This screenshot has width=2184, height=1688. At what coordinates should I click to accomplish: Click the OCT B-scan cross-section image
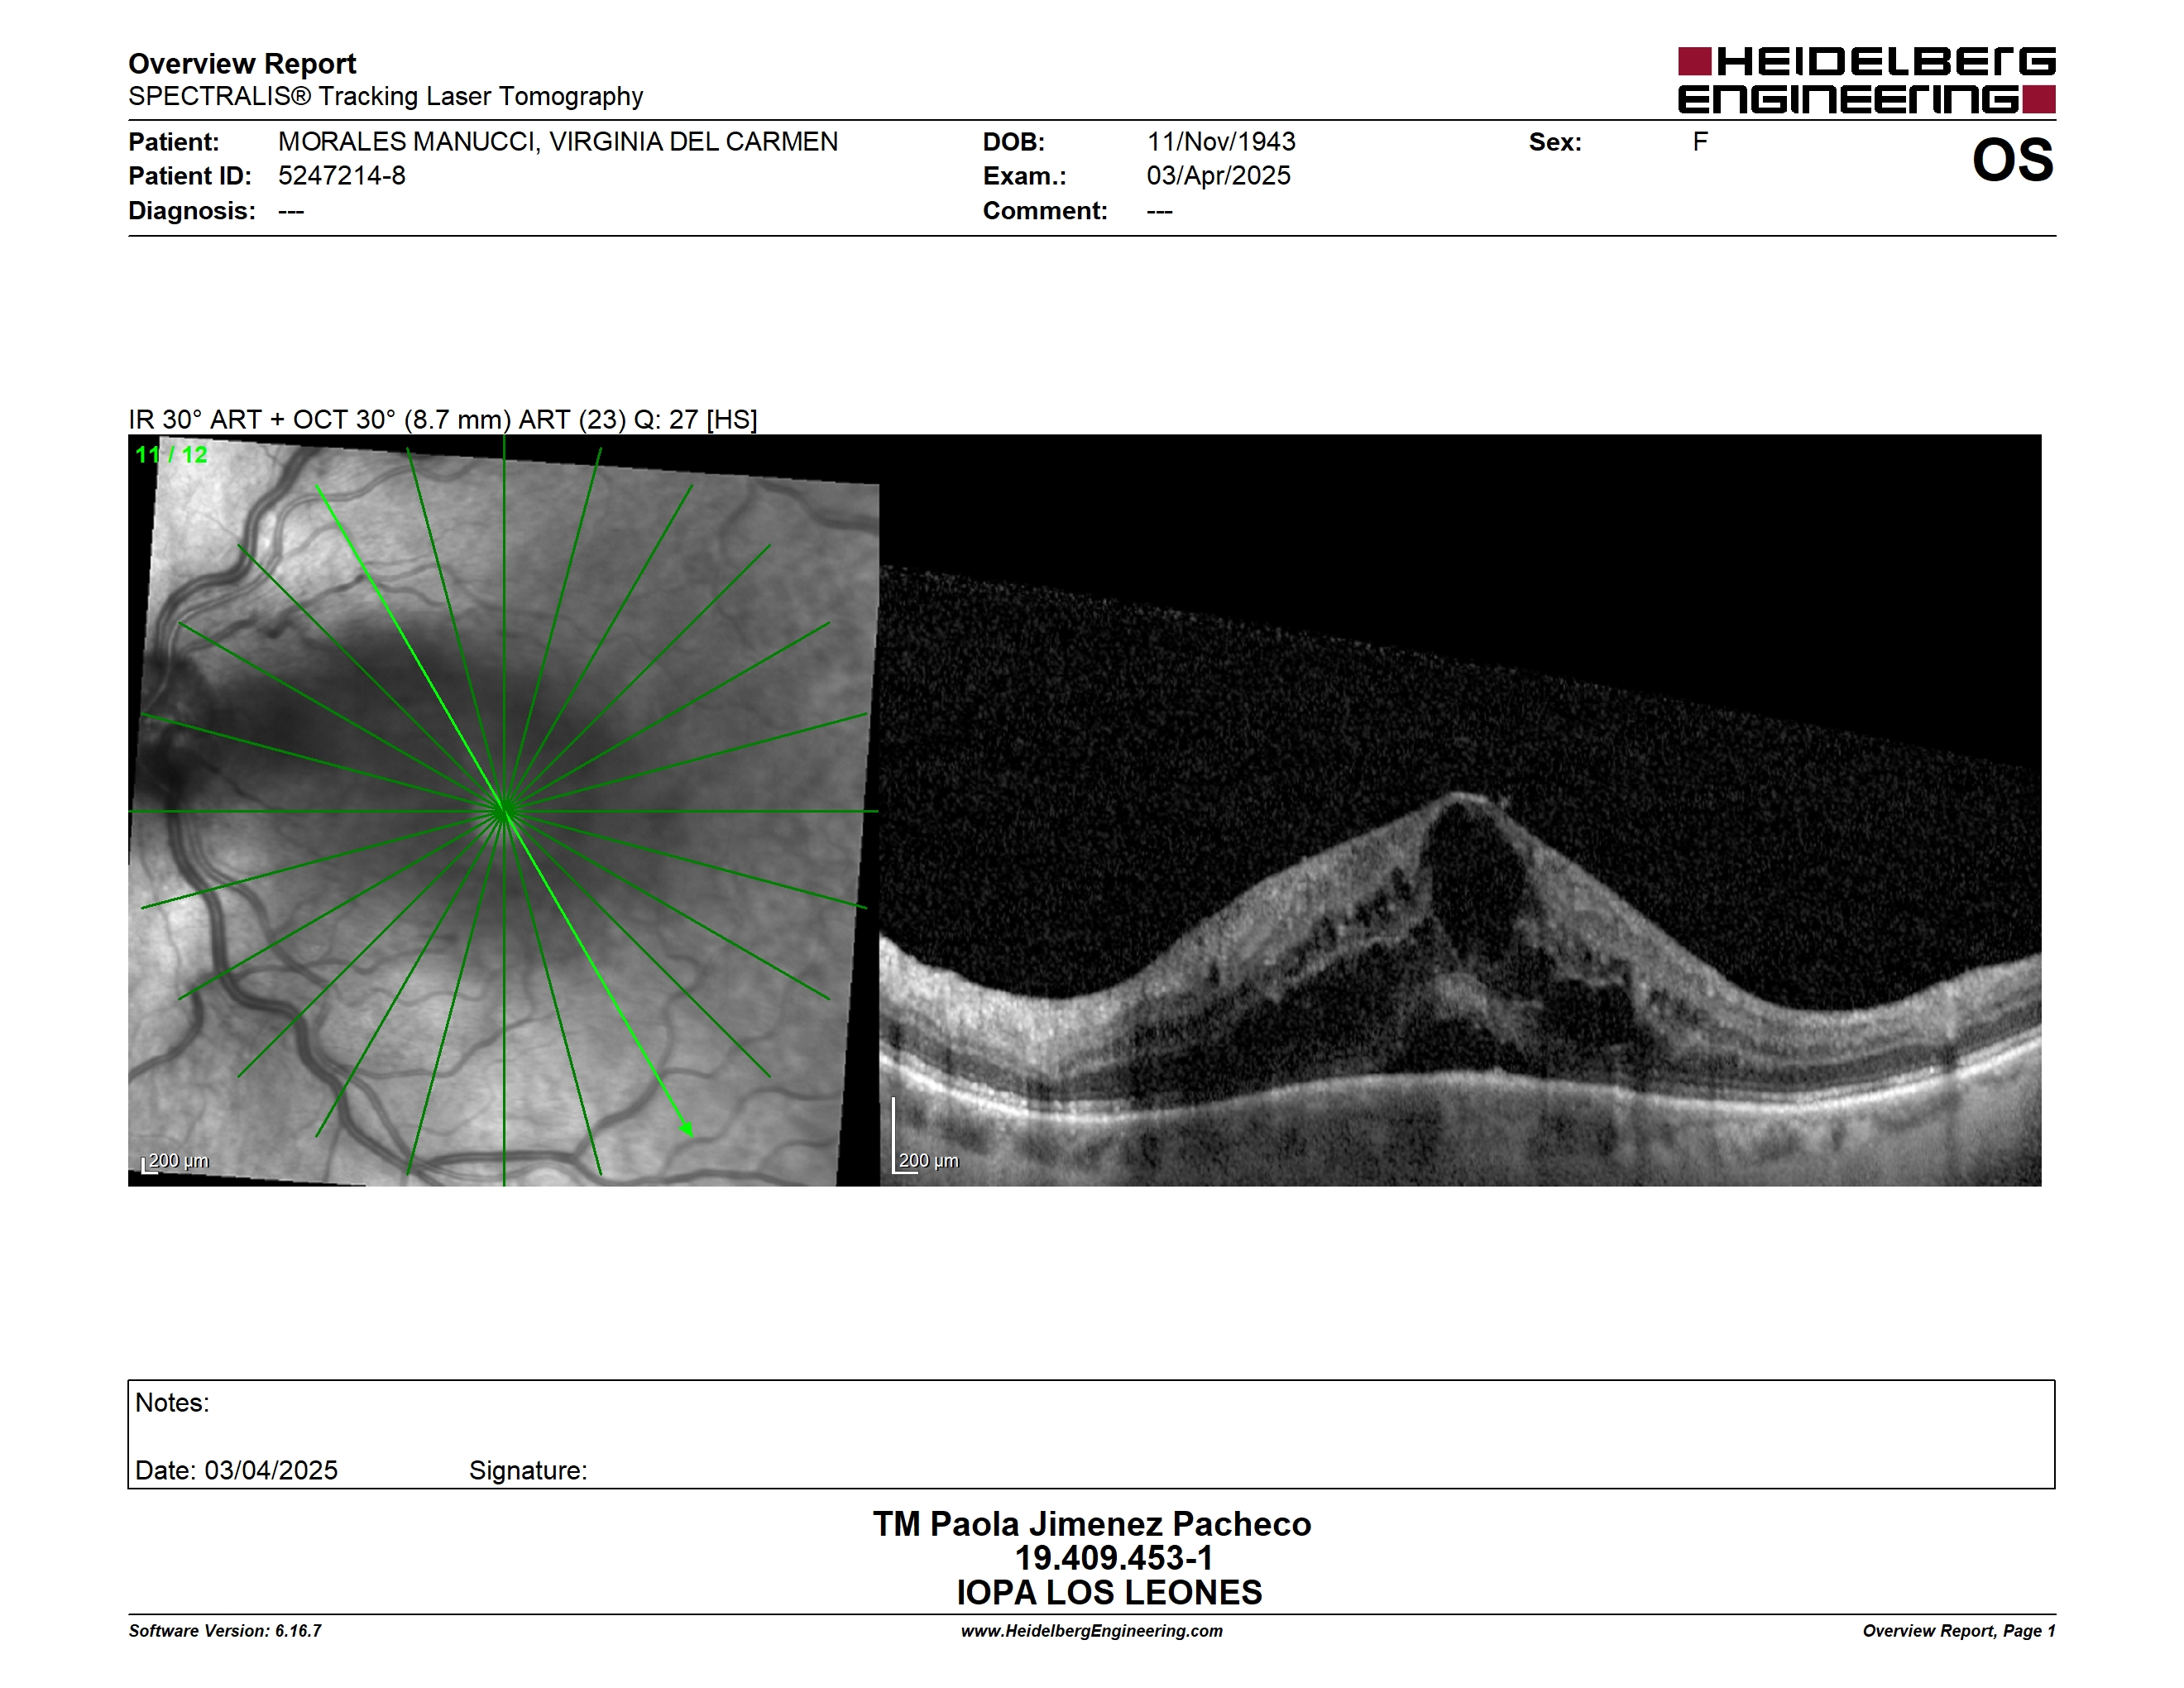click(1460, 810)
